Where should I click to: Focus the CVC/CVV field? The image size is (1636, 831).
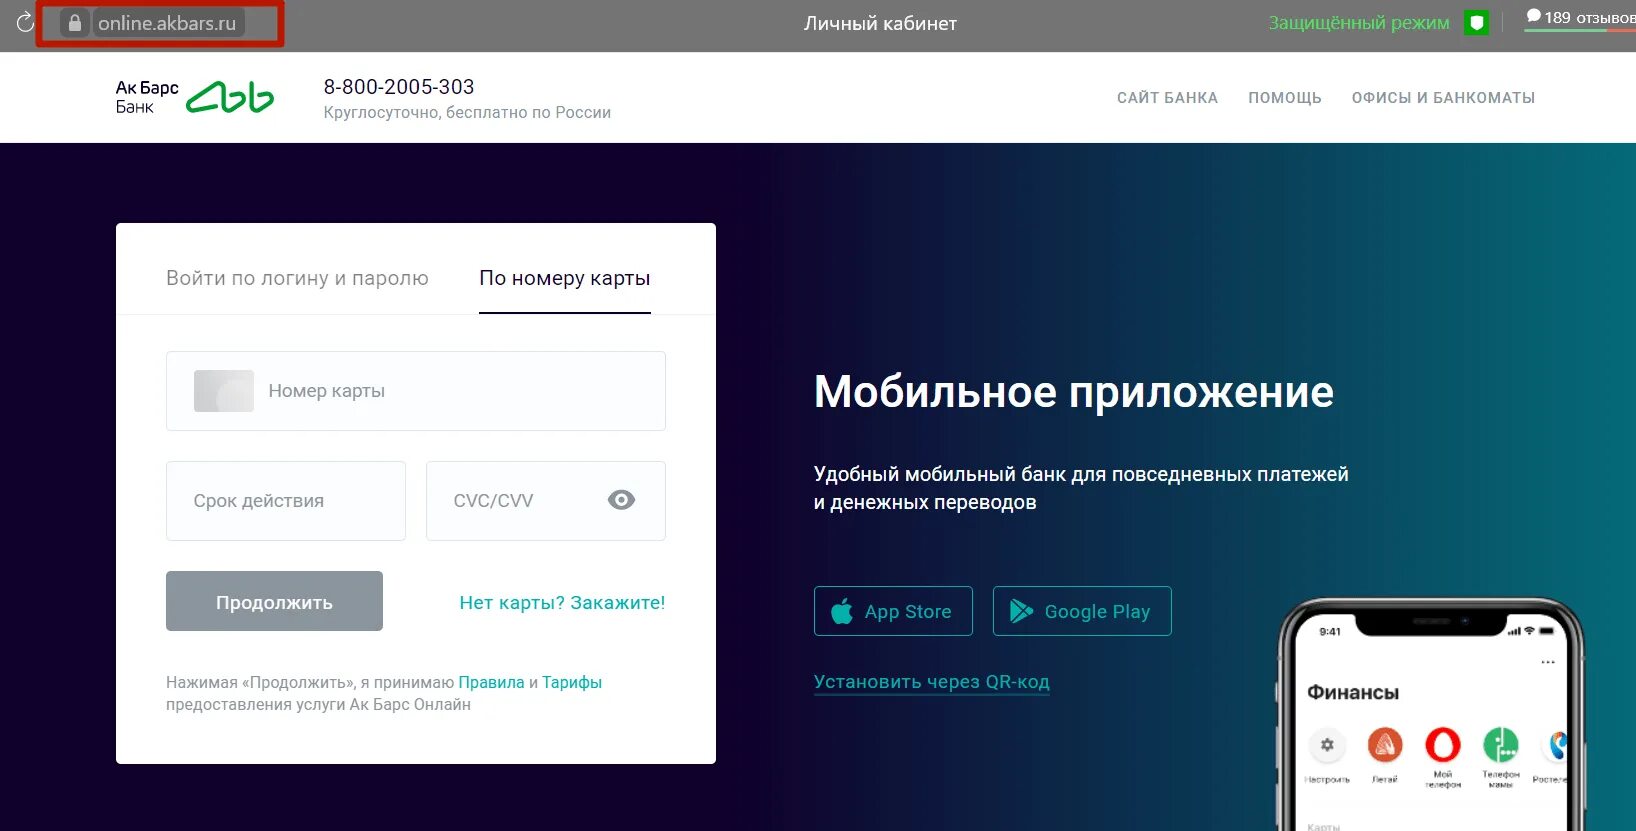point(546,501)
